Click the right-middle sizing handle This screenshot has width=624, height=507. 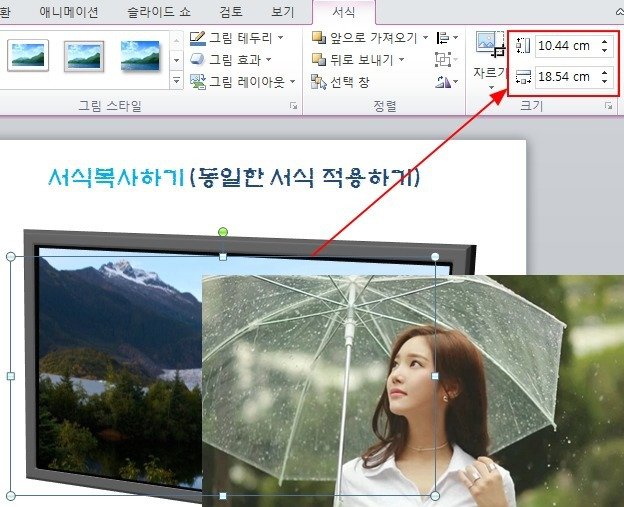435,376
